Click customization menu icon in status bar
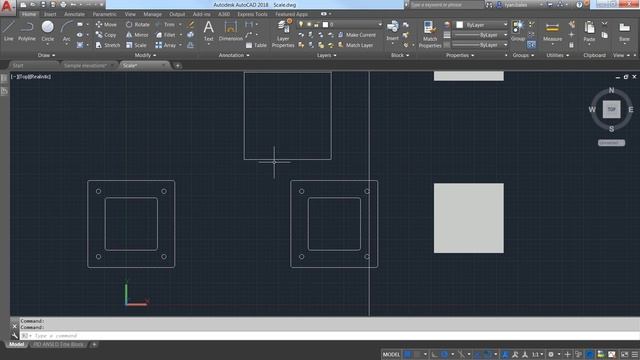 click(635, 354)
